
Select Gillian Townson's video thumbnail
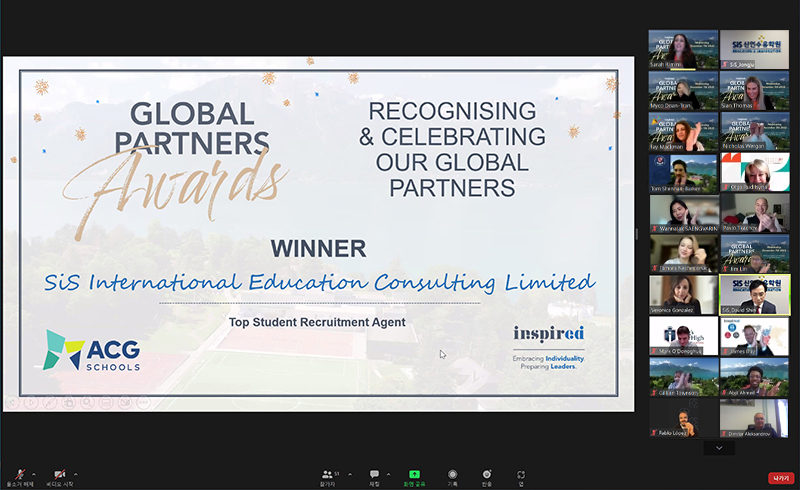pyautogui.click(x=683, y=377)
